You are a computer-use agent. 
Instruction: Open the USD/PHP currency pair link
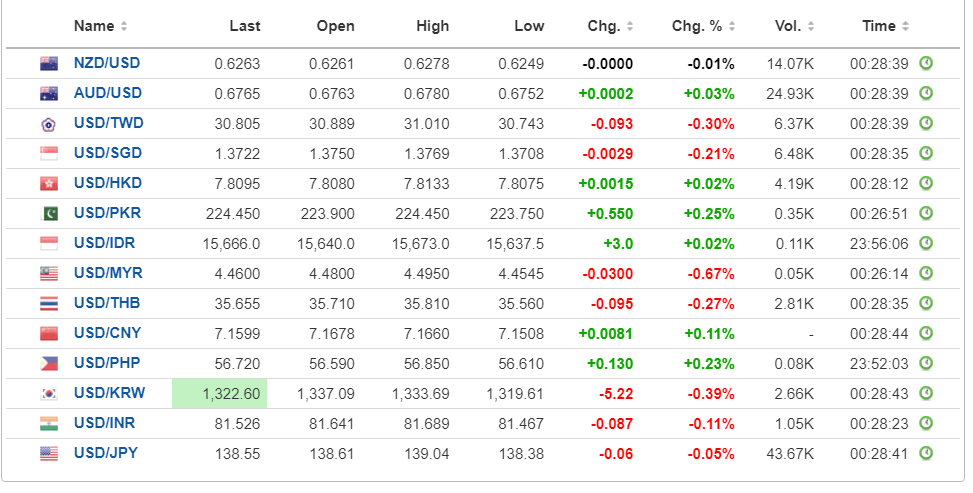pyautogui.click(x=108, y=363)
